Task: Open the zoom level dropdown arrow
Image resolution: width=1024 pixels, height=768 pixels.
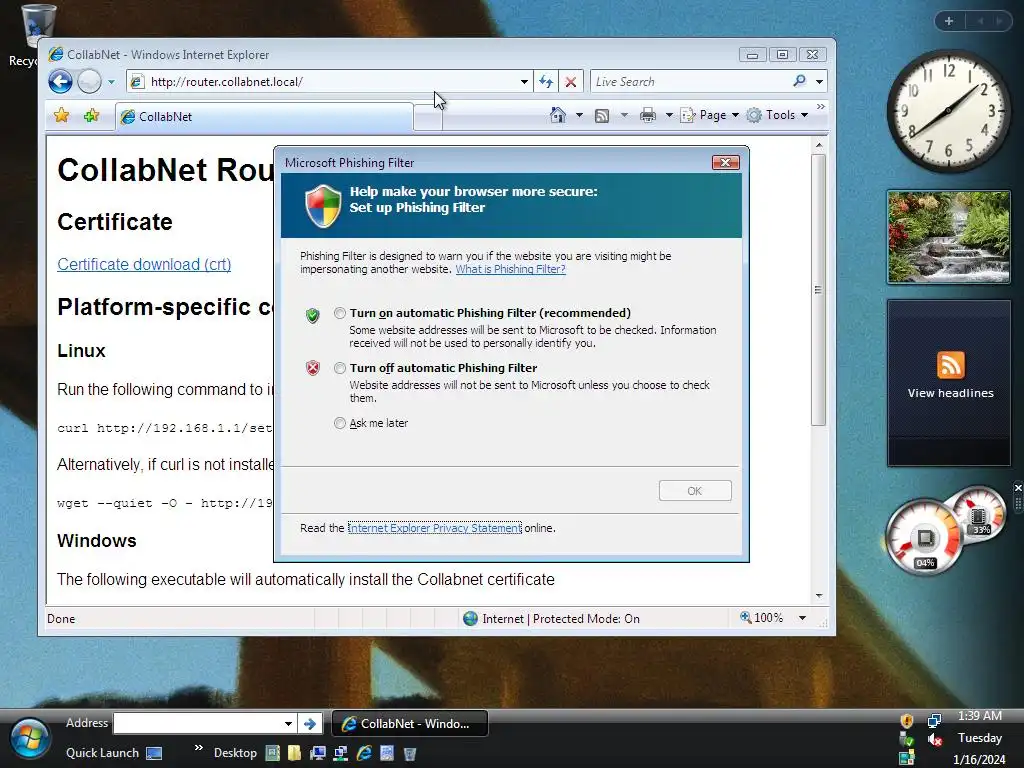Action: [802, 618]
